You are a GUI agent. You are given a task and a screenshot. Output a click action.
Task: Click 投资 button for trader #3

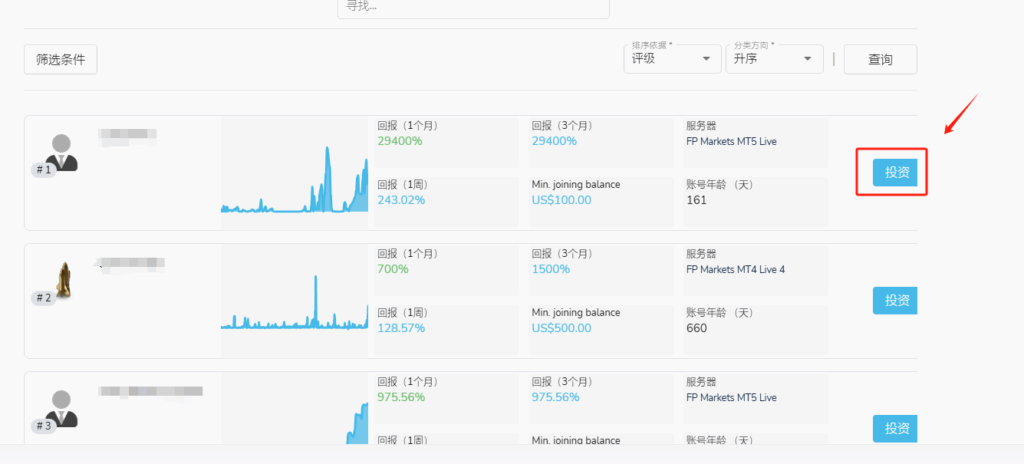point(895,428)
